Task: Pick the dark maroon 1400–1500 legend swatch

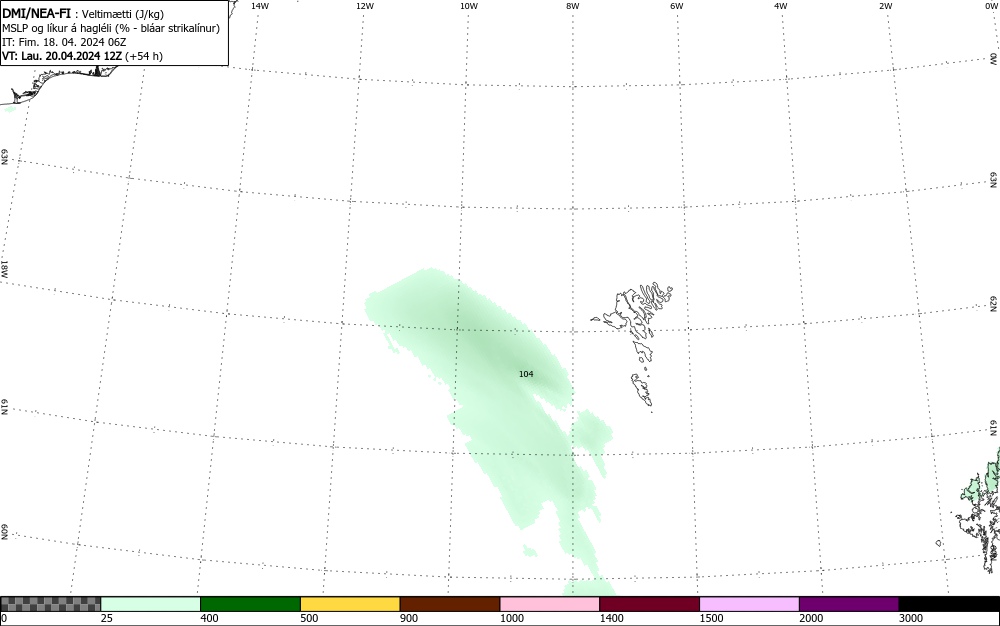Action: (x=649, y=604)
